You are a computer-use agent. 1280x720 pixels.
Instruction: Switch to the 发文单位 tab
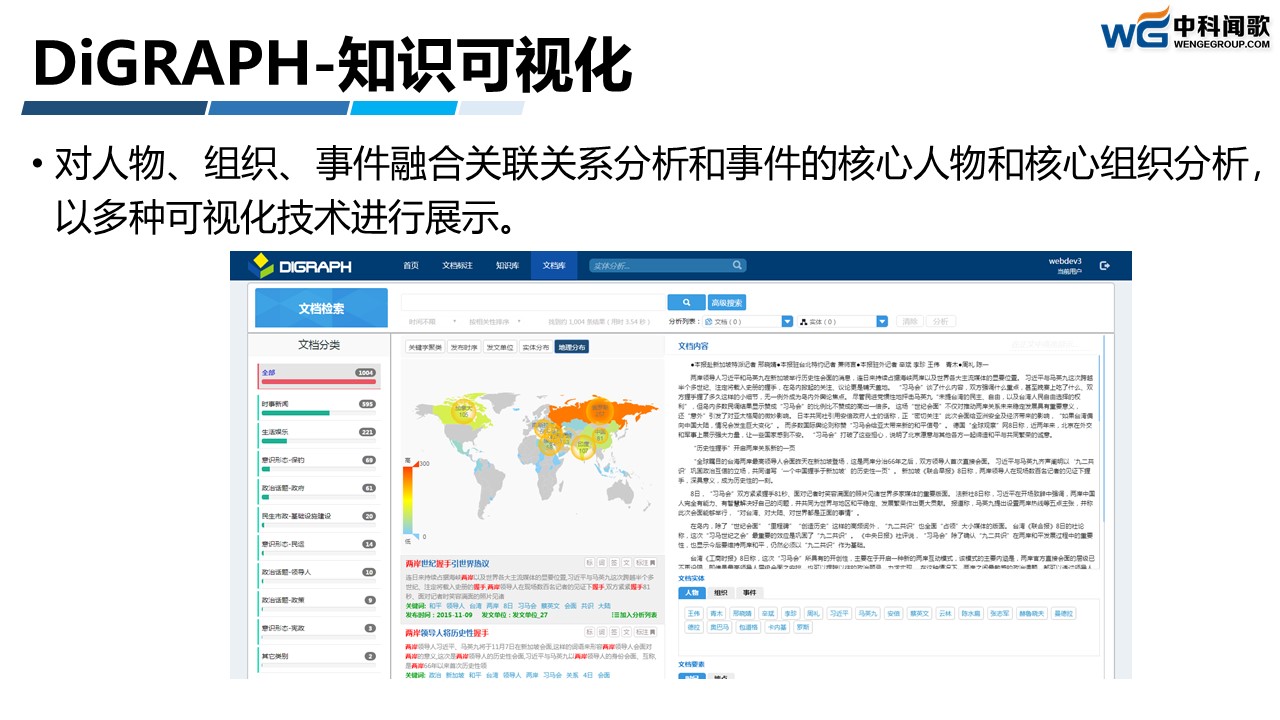501,347
